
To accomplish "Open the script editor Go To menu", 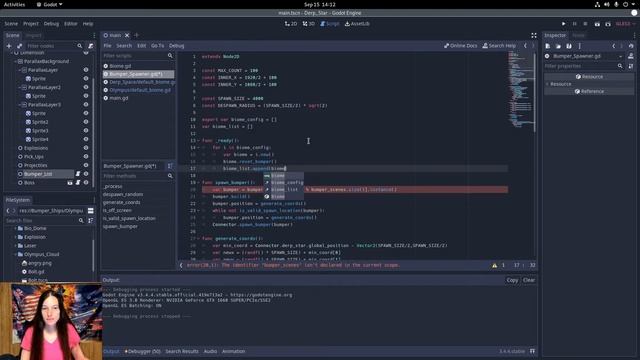I will (x=158, y=46).
